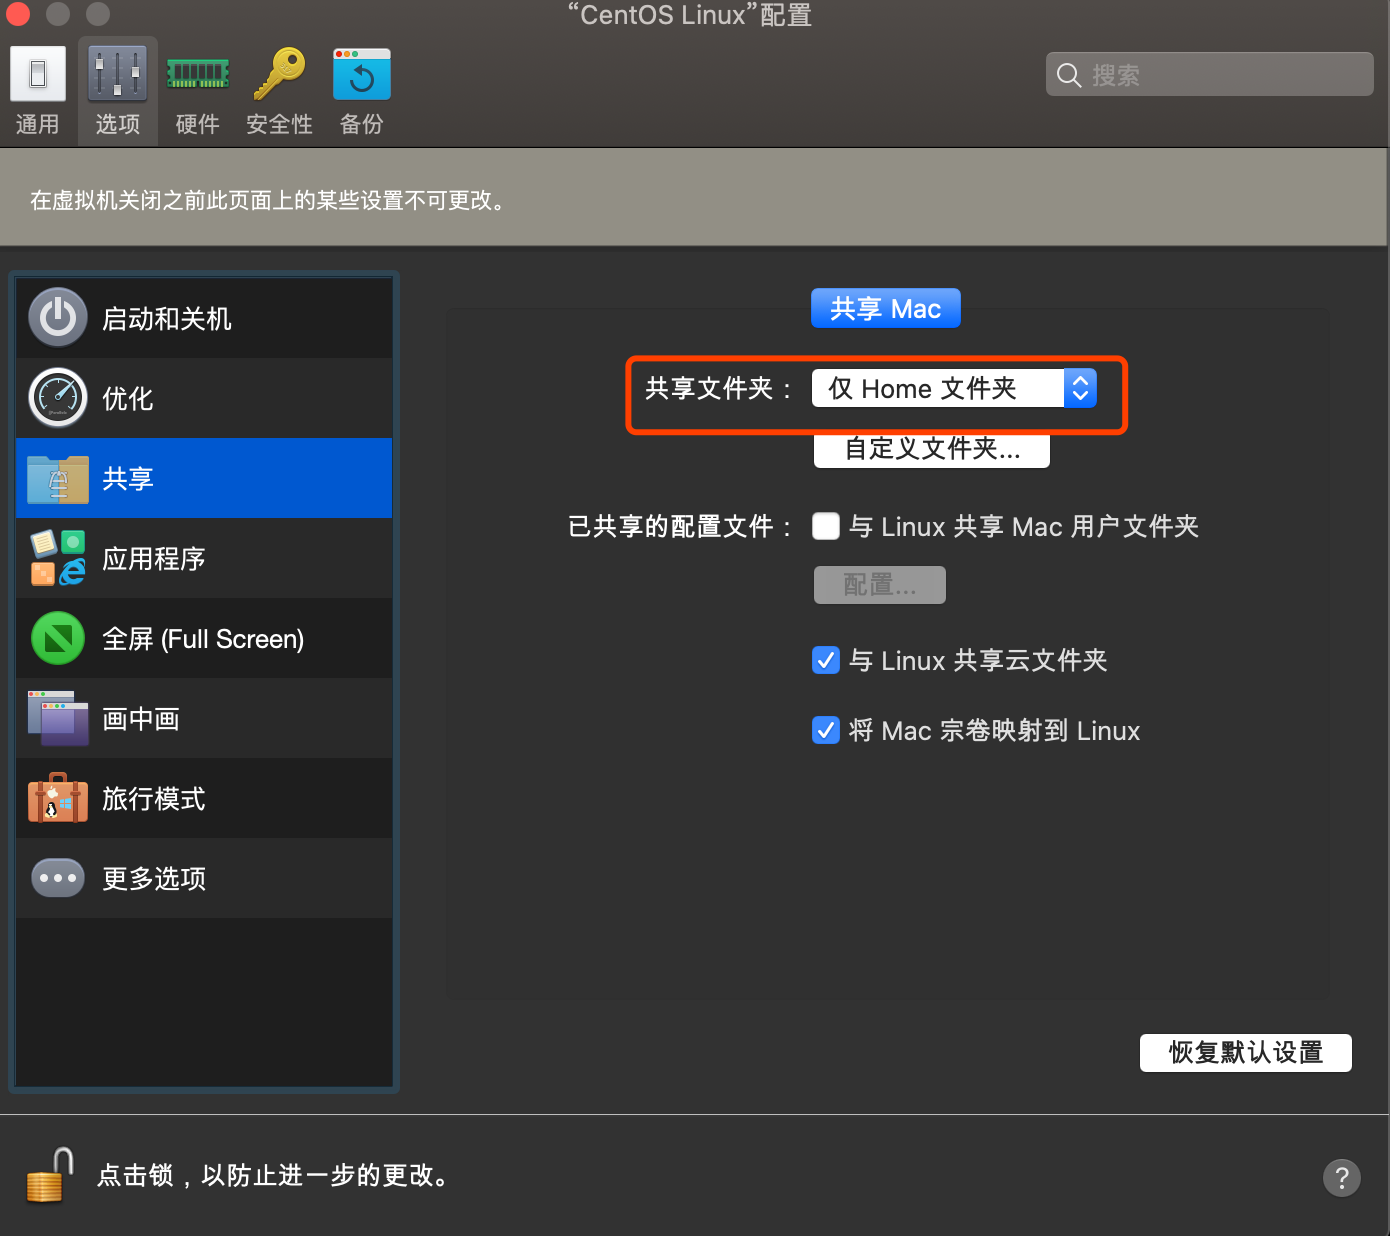Click into the 搜索 search field
Viewport: 1390px width, 1236px height.
point(1210,75)
